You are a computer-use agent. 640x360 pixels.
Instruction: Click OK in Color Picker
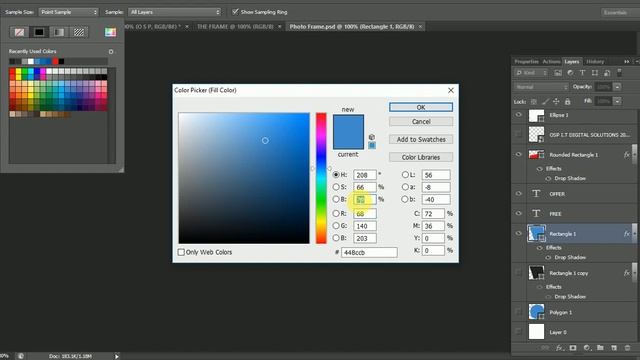click(x=421, y=107)
